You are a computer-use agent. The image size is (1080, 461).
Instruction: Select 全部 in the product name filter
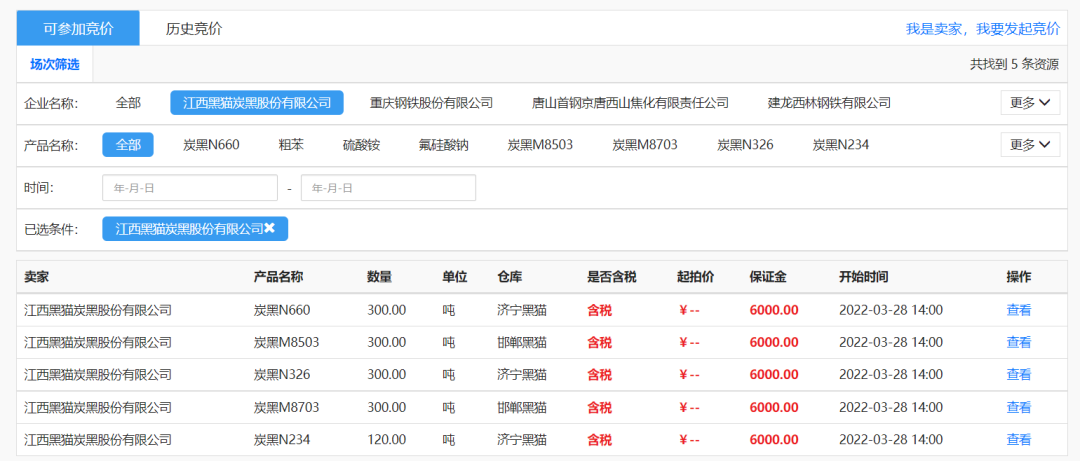point(128,145)
